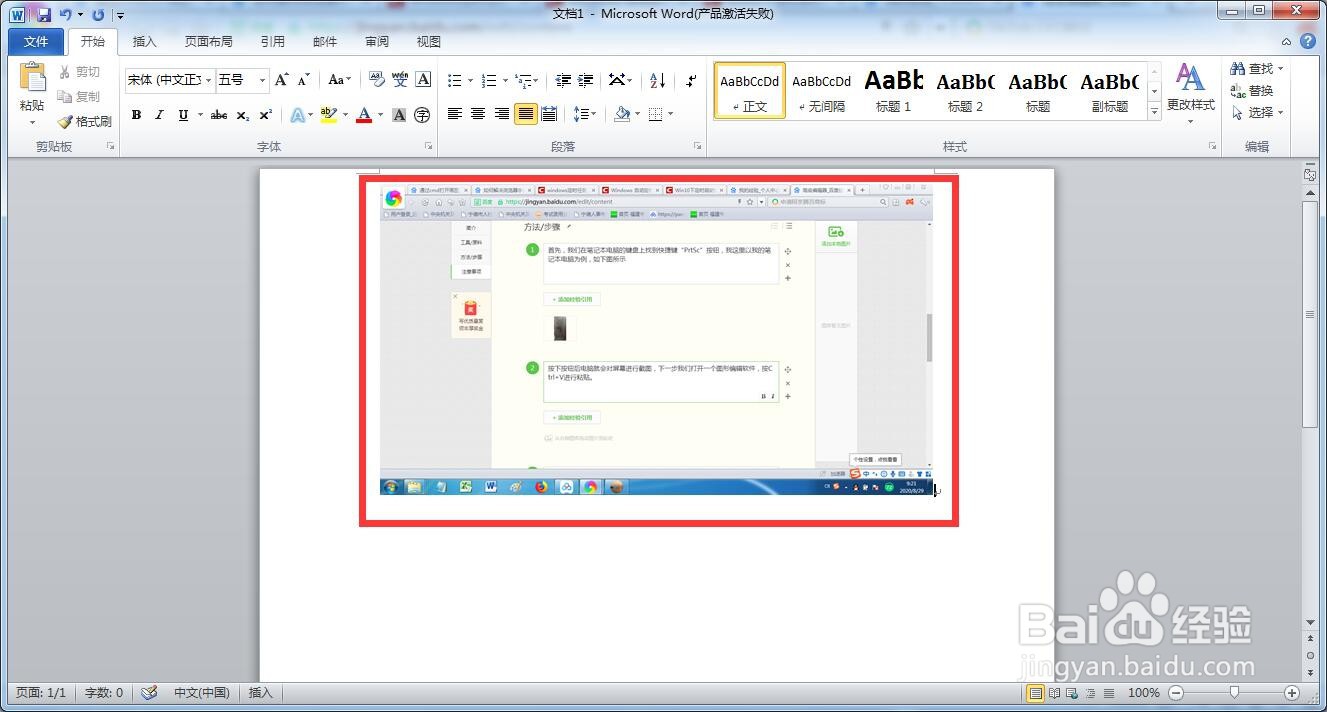Image resolution: width=1327 pixels, height=712 pixels.
Task: Switch to Draft view in status bar
Action: 1109,693
